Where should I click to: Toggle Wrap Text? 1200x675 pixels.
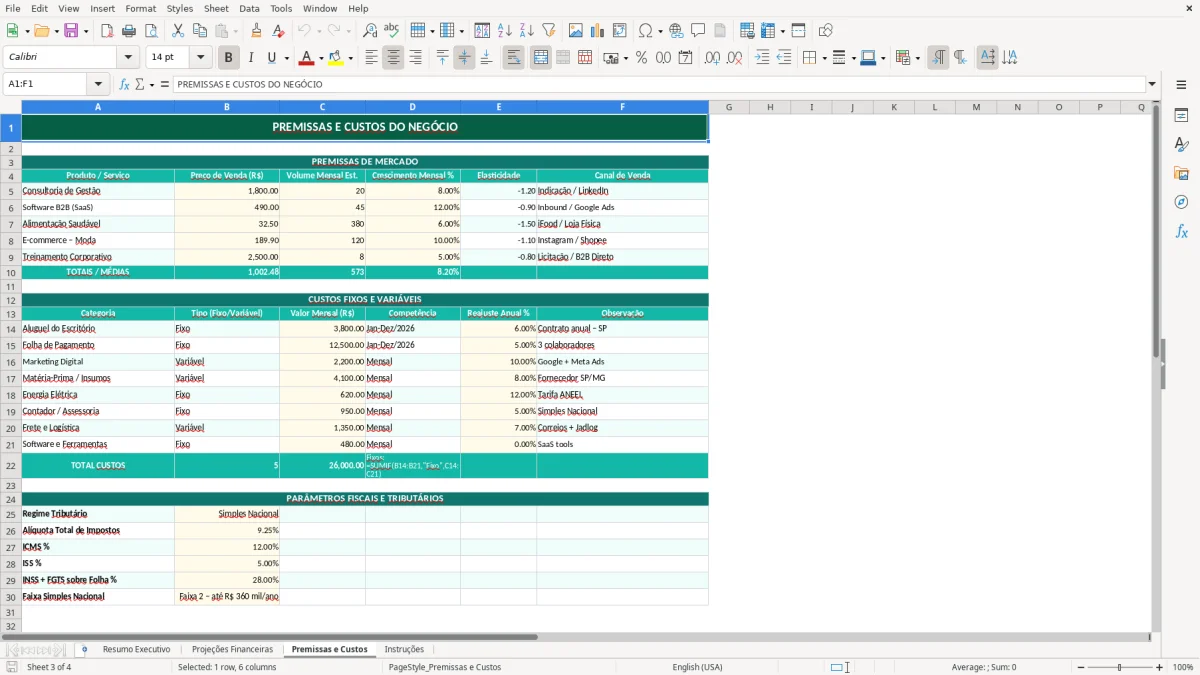point(513,58)
